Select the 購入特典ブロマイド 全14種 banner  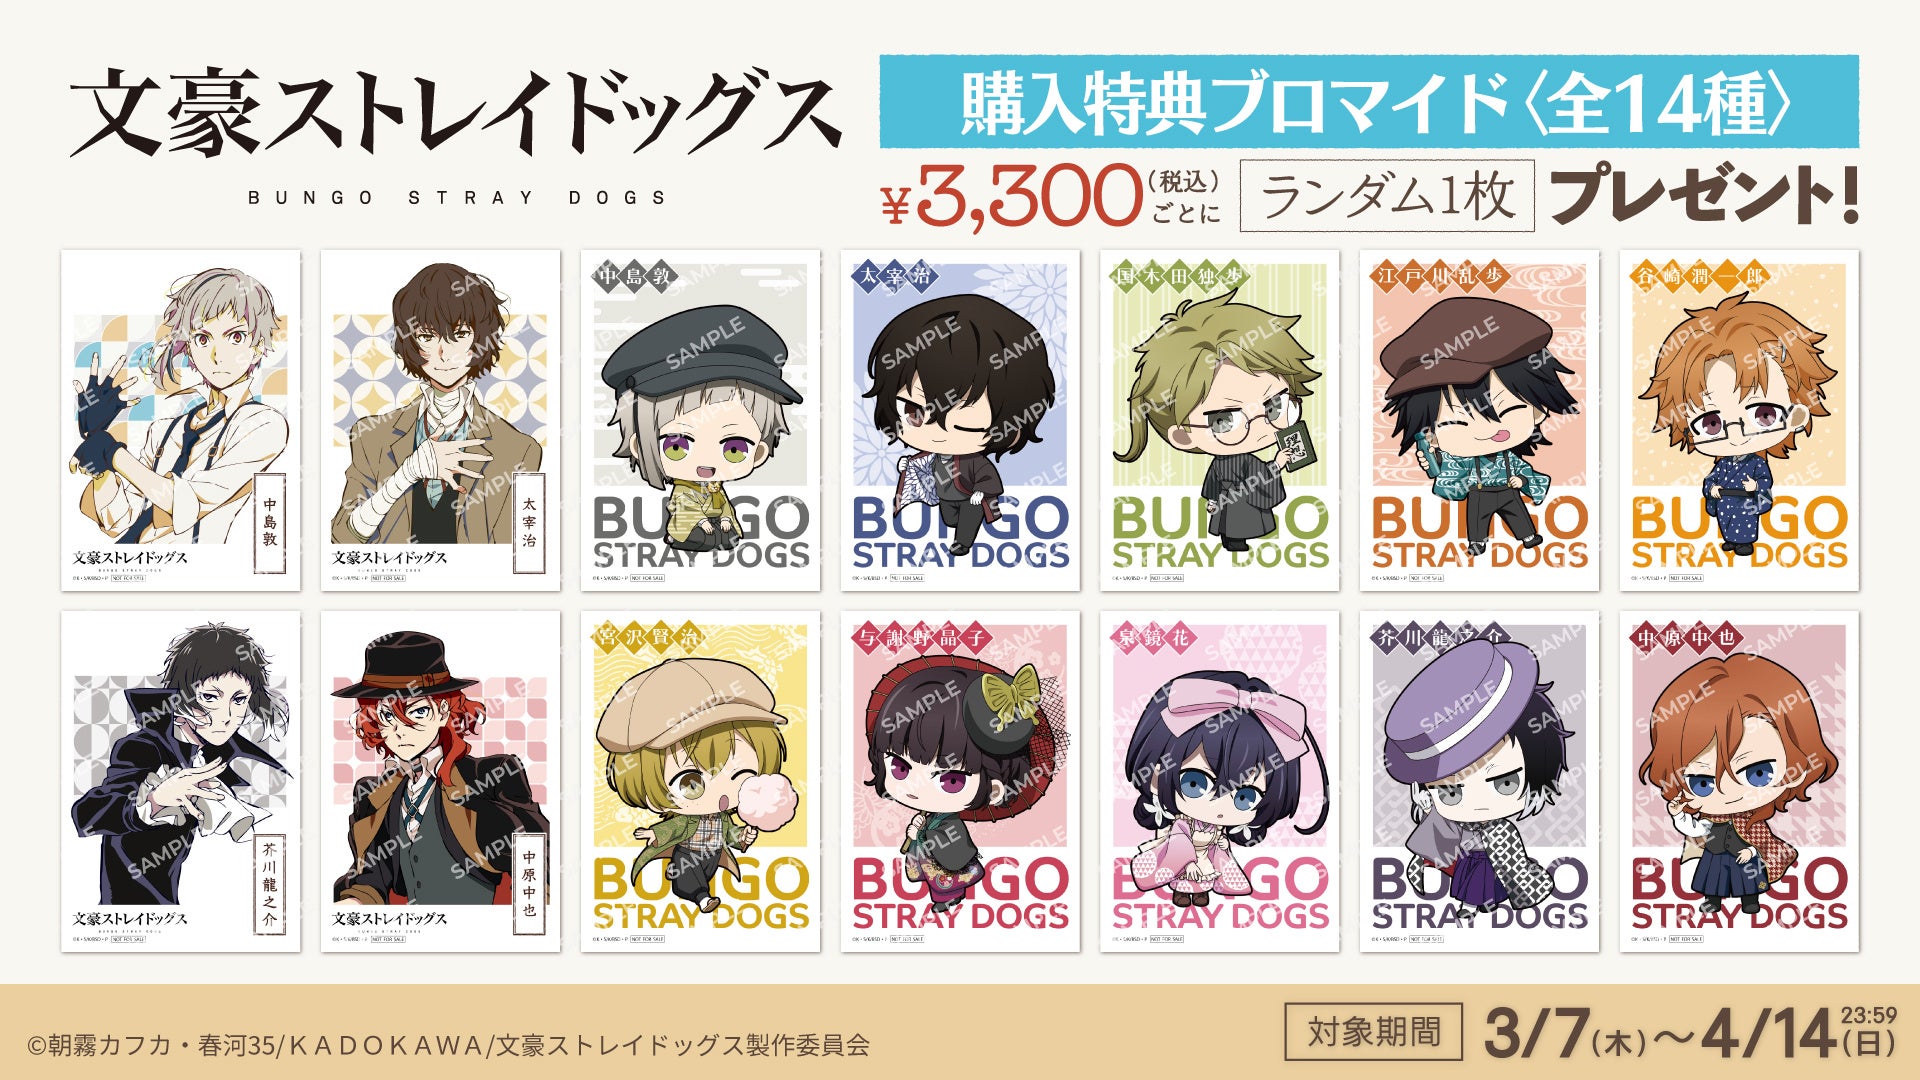tap(1369, 101)
